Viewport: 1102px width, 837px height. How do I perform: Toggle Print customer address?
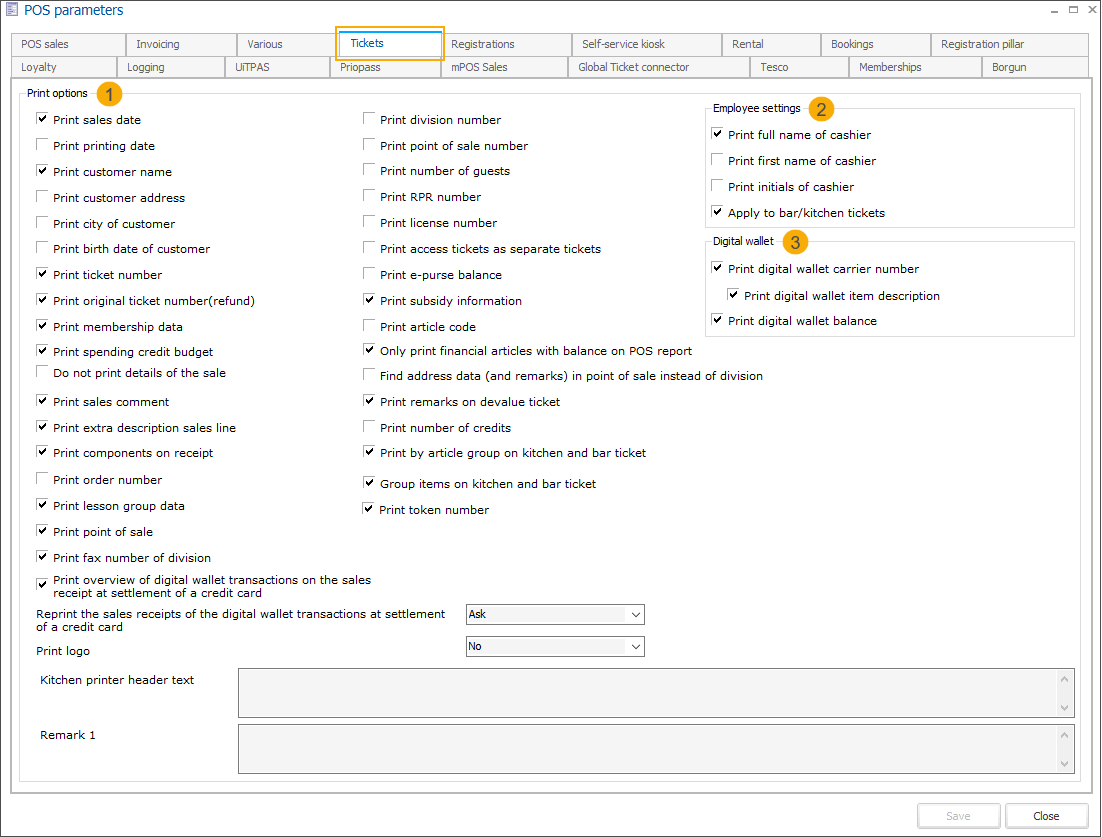42,197
